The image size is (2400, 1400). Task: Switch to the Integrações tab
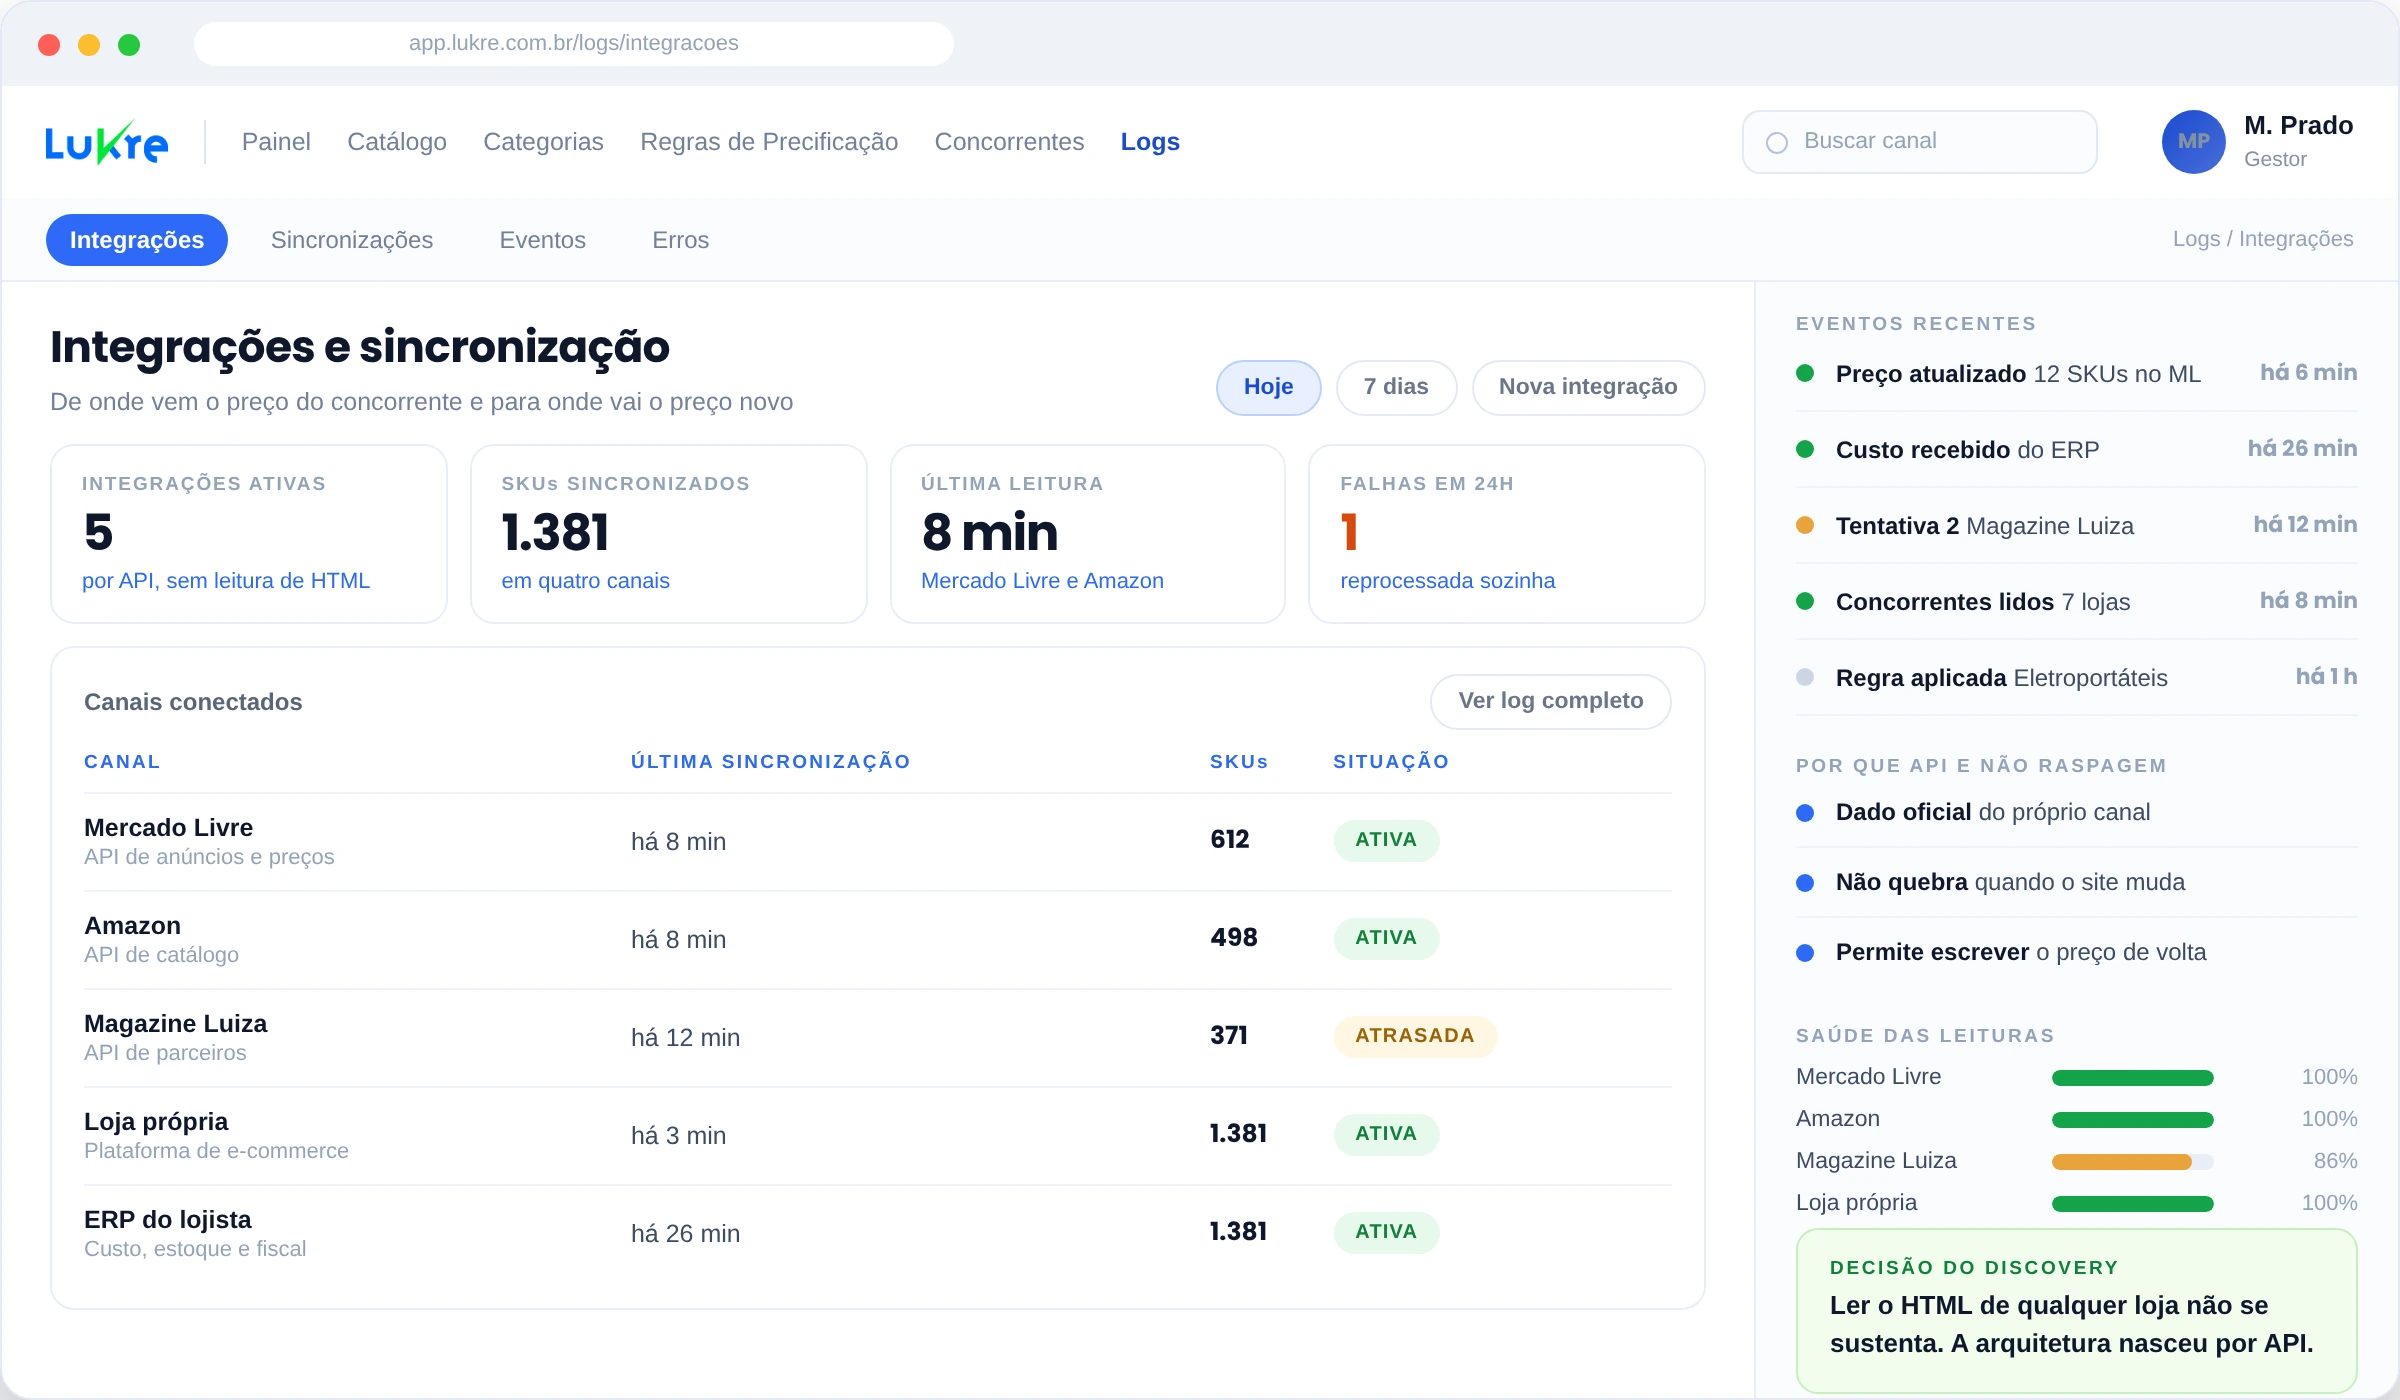137,240
